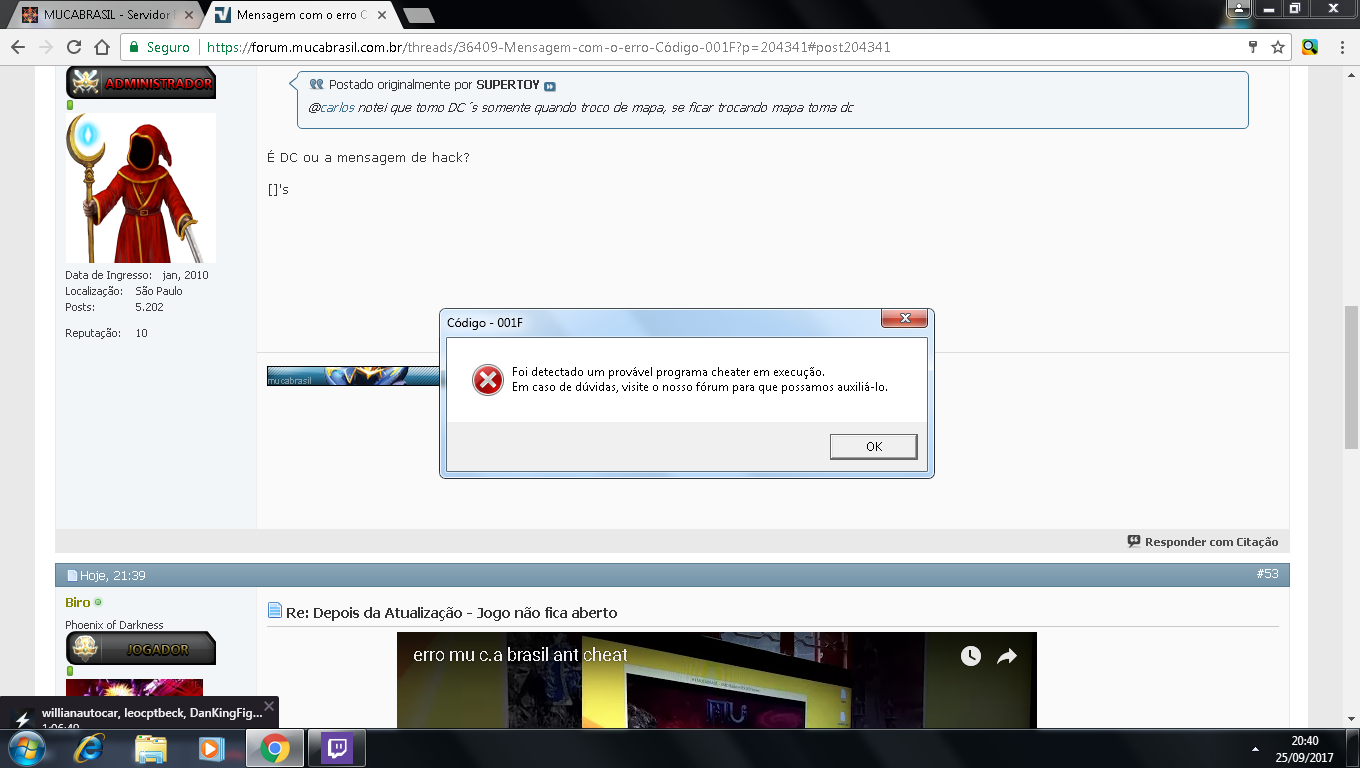Close the Mensagem com o erro tab
This screenshot has height=768, width=1360.
[382, 15]
